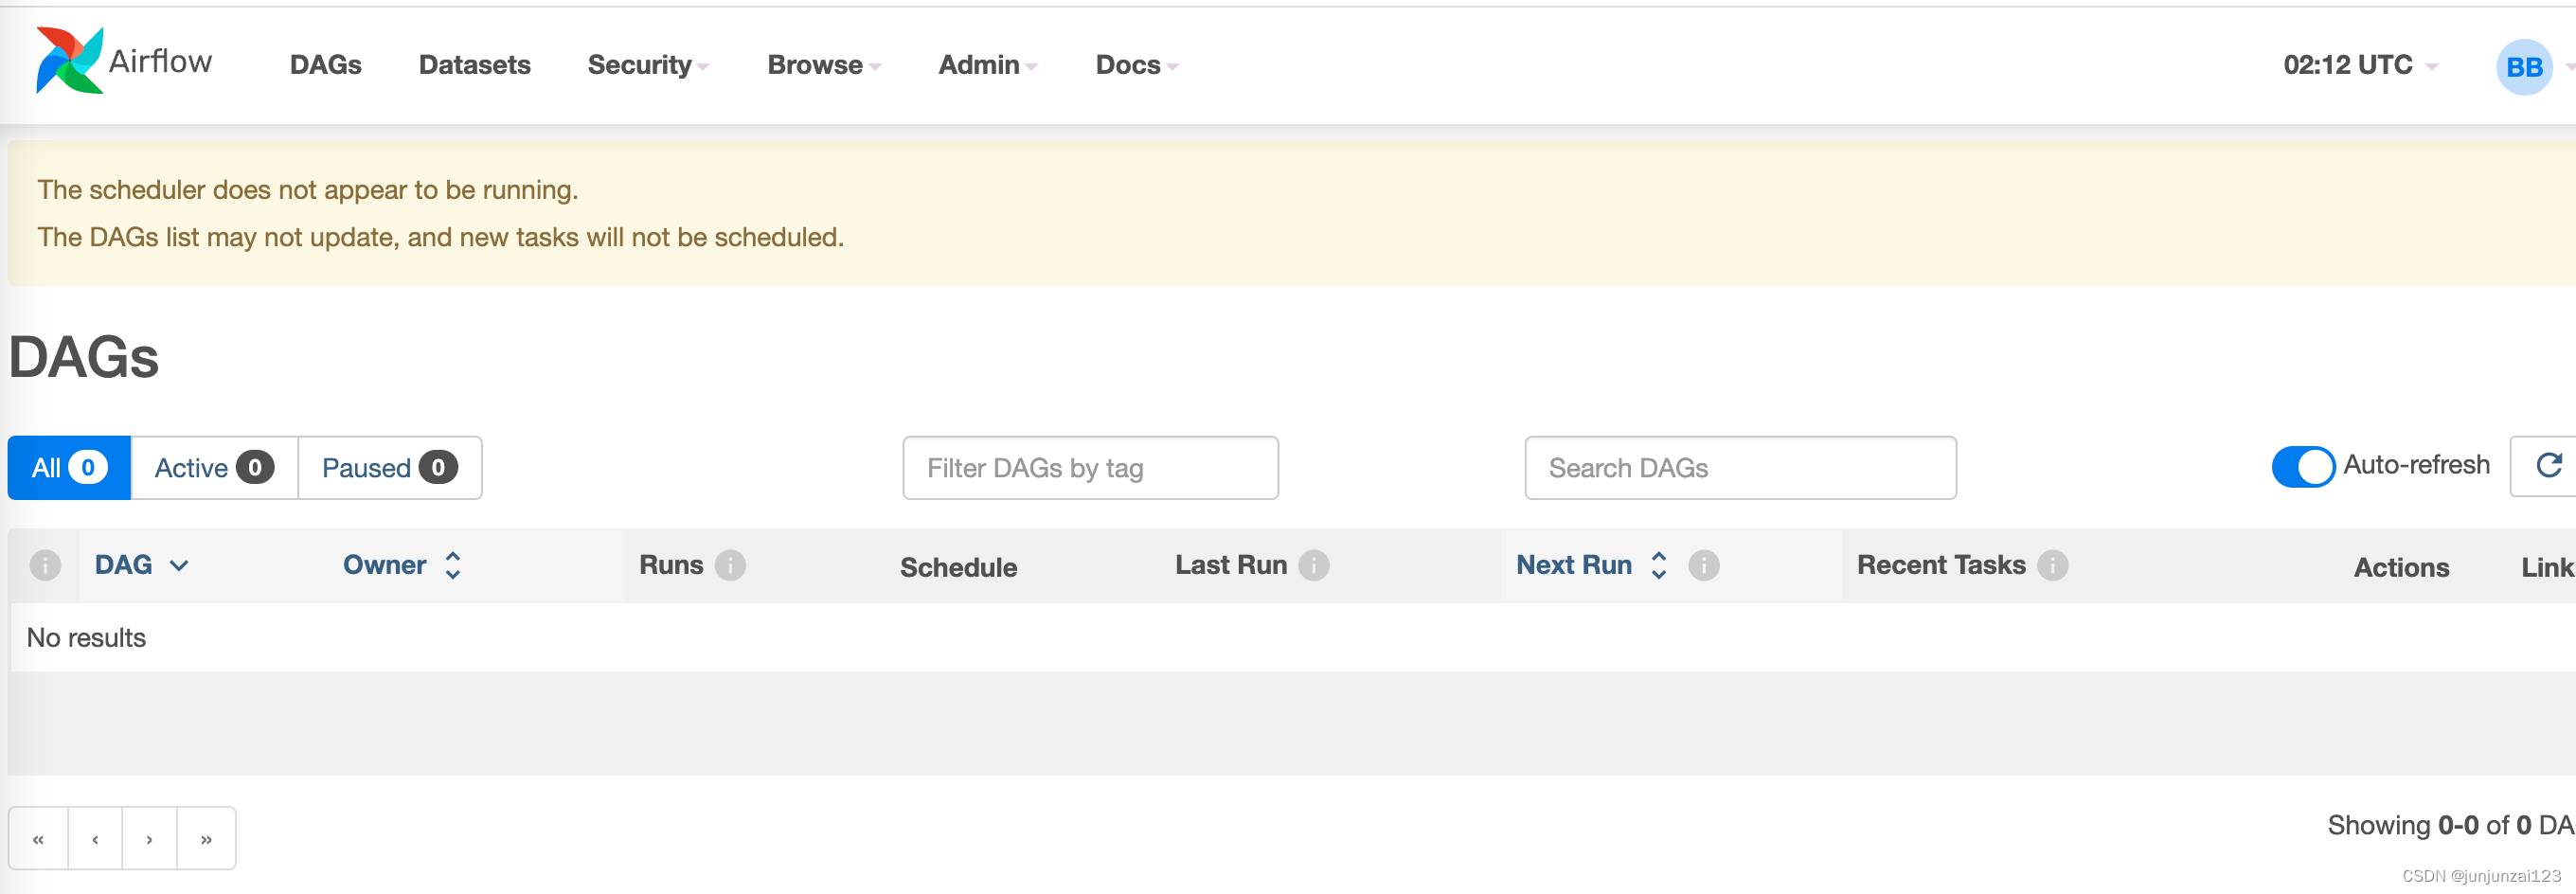This screenshot has height=894, width=2576.
Task: Open the Datasets menu item
Action: click(x=474, y=65)
